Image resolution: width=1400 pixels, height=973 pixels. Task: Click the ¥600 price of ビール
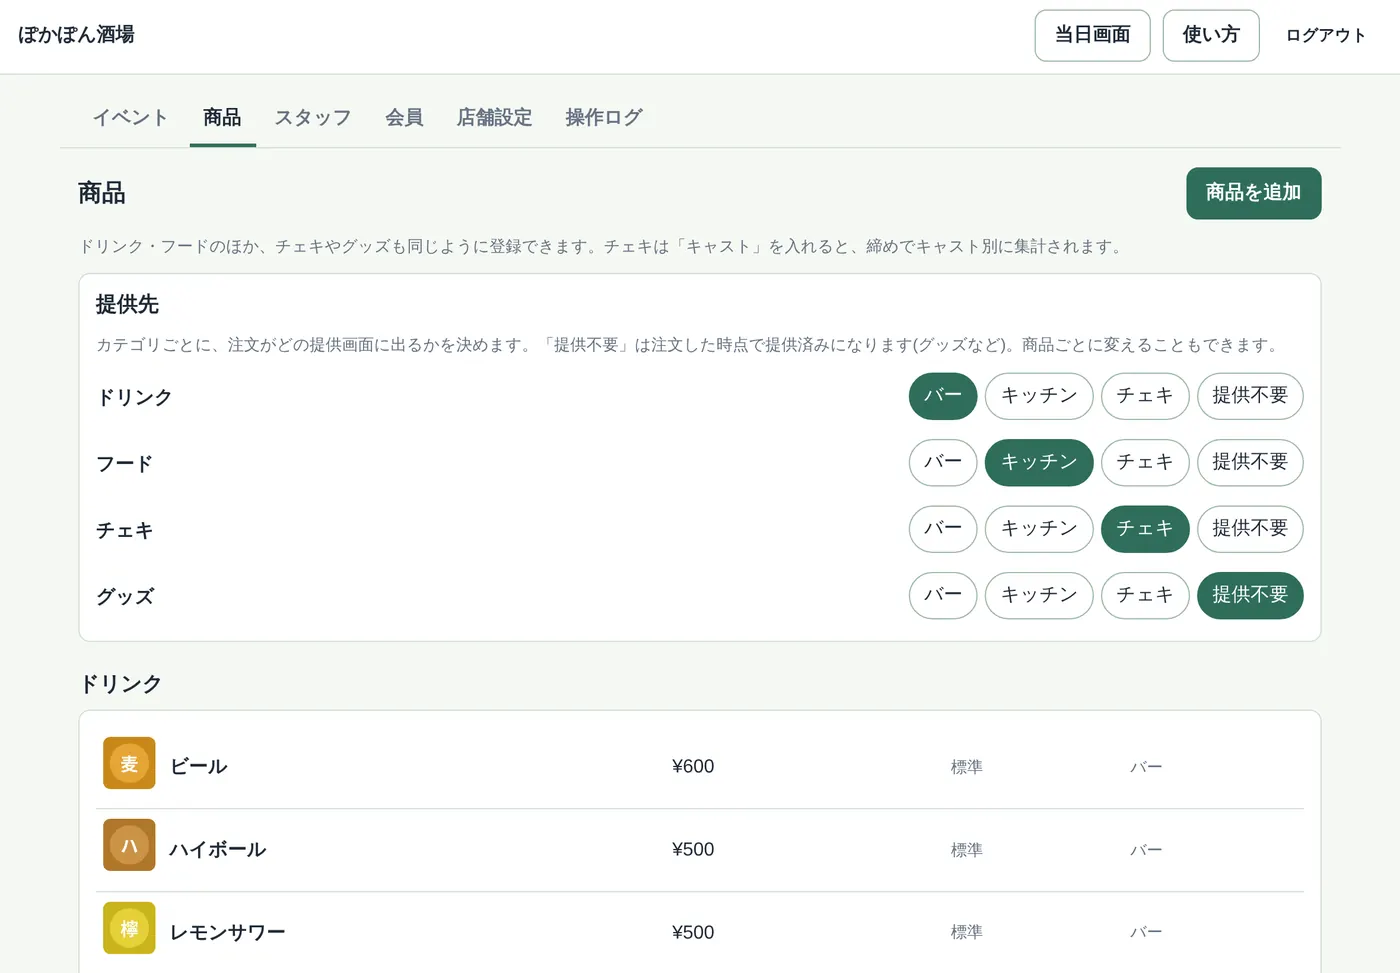pyautogui.click(x=693, y=767)
